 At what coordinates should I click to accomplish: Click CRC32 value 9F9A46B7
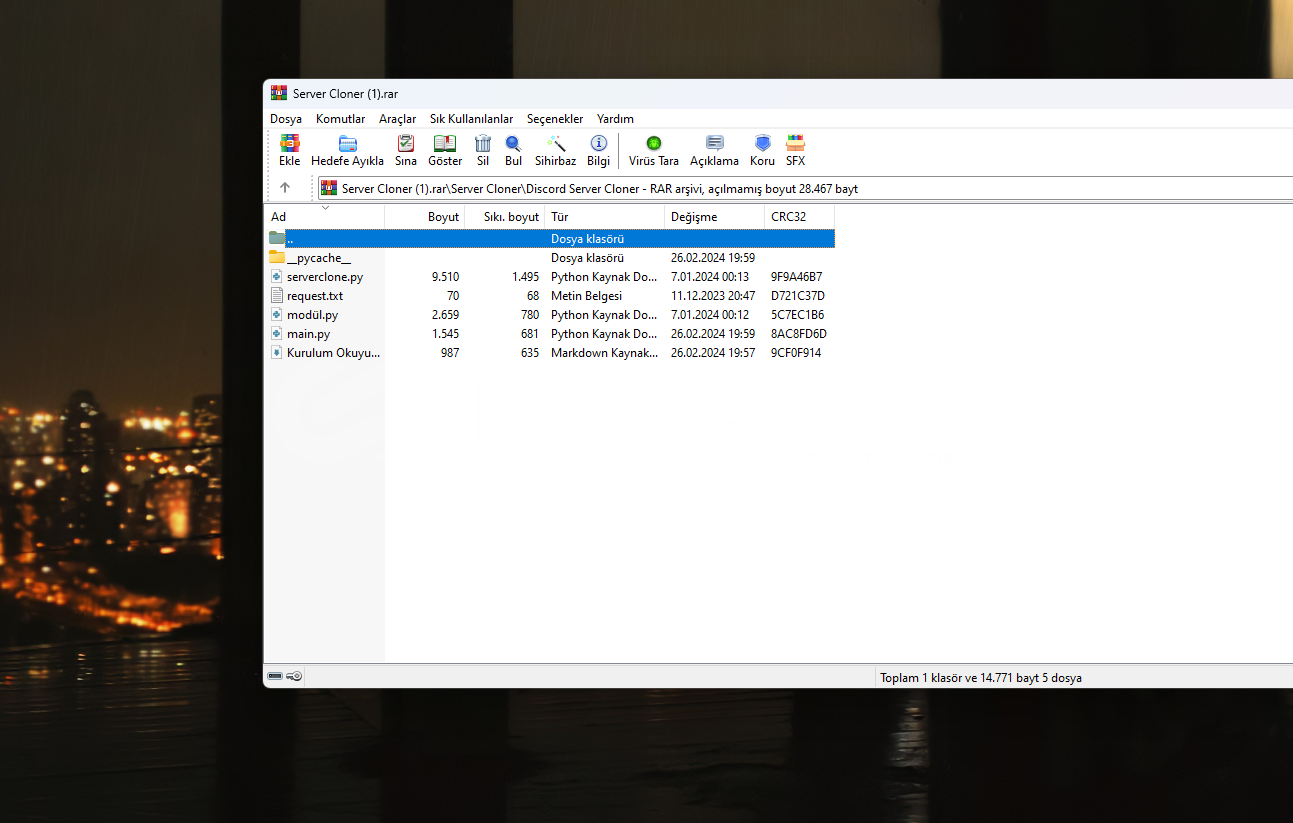tap(797, 277)
